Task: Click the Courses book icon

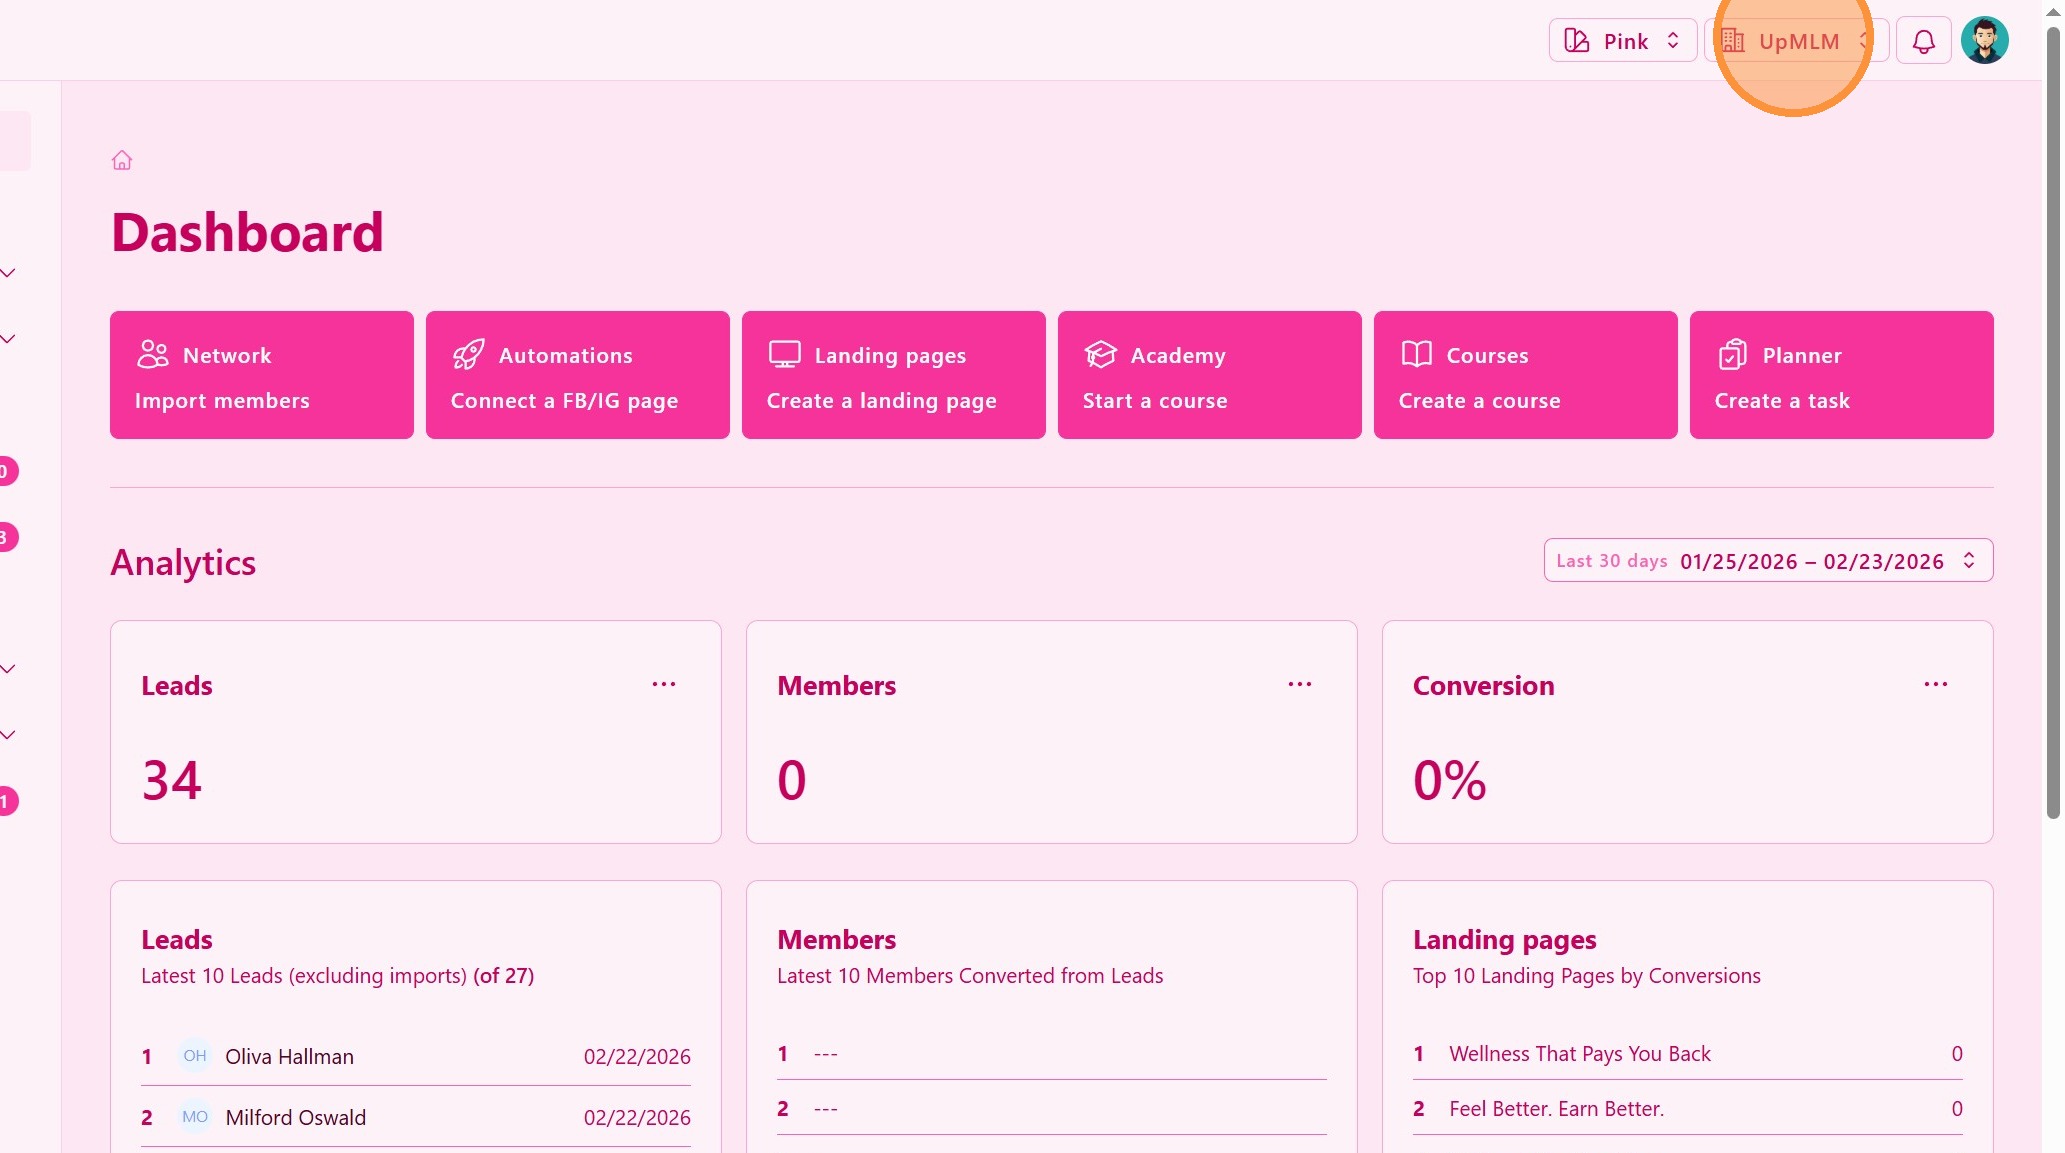Action: 1416,355
